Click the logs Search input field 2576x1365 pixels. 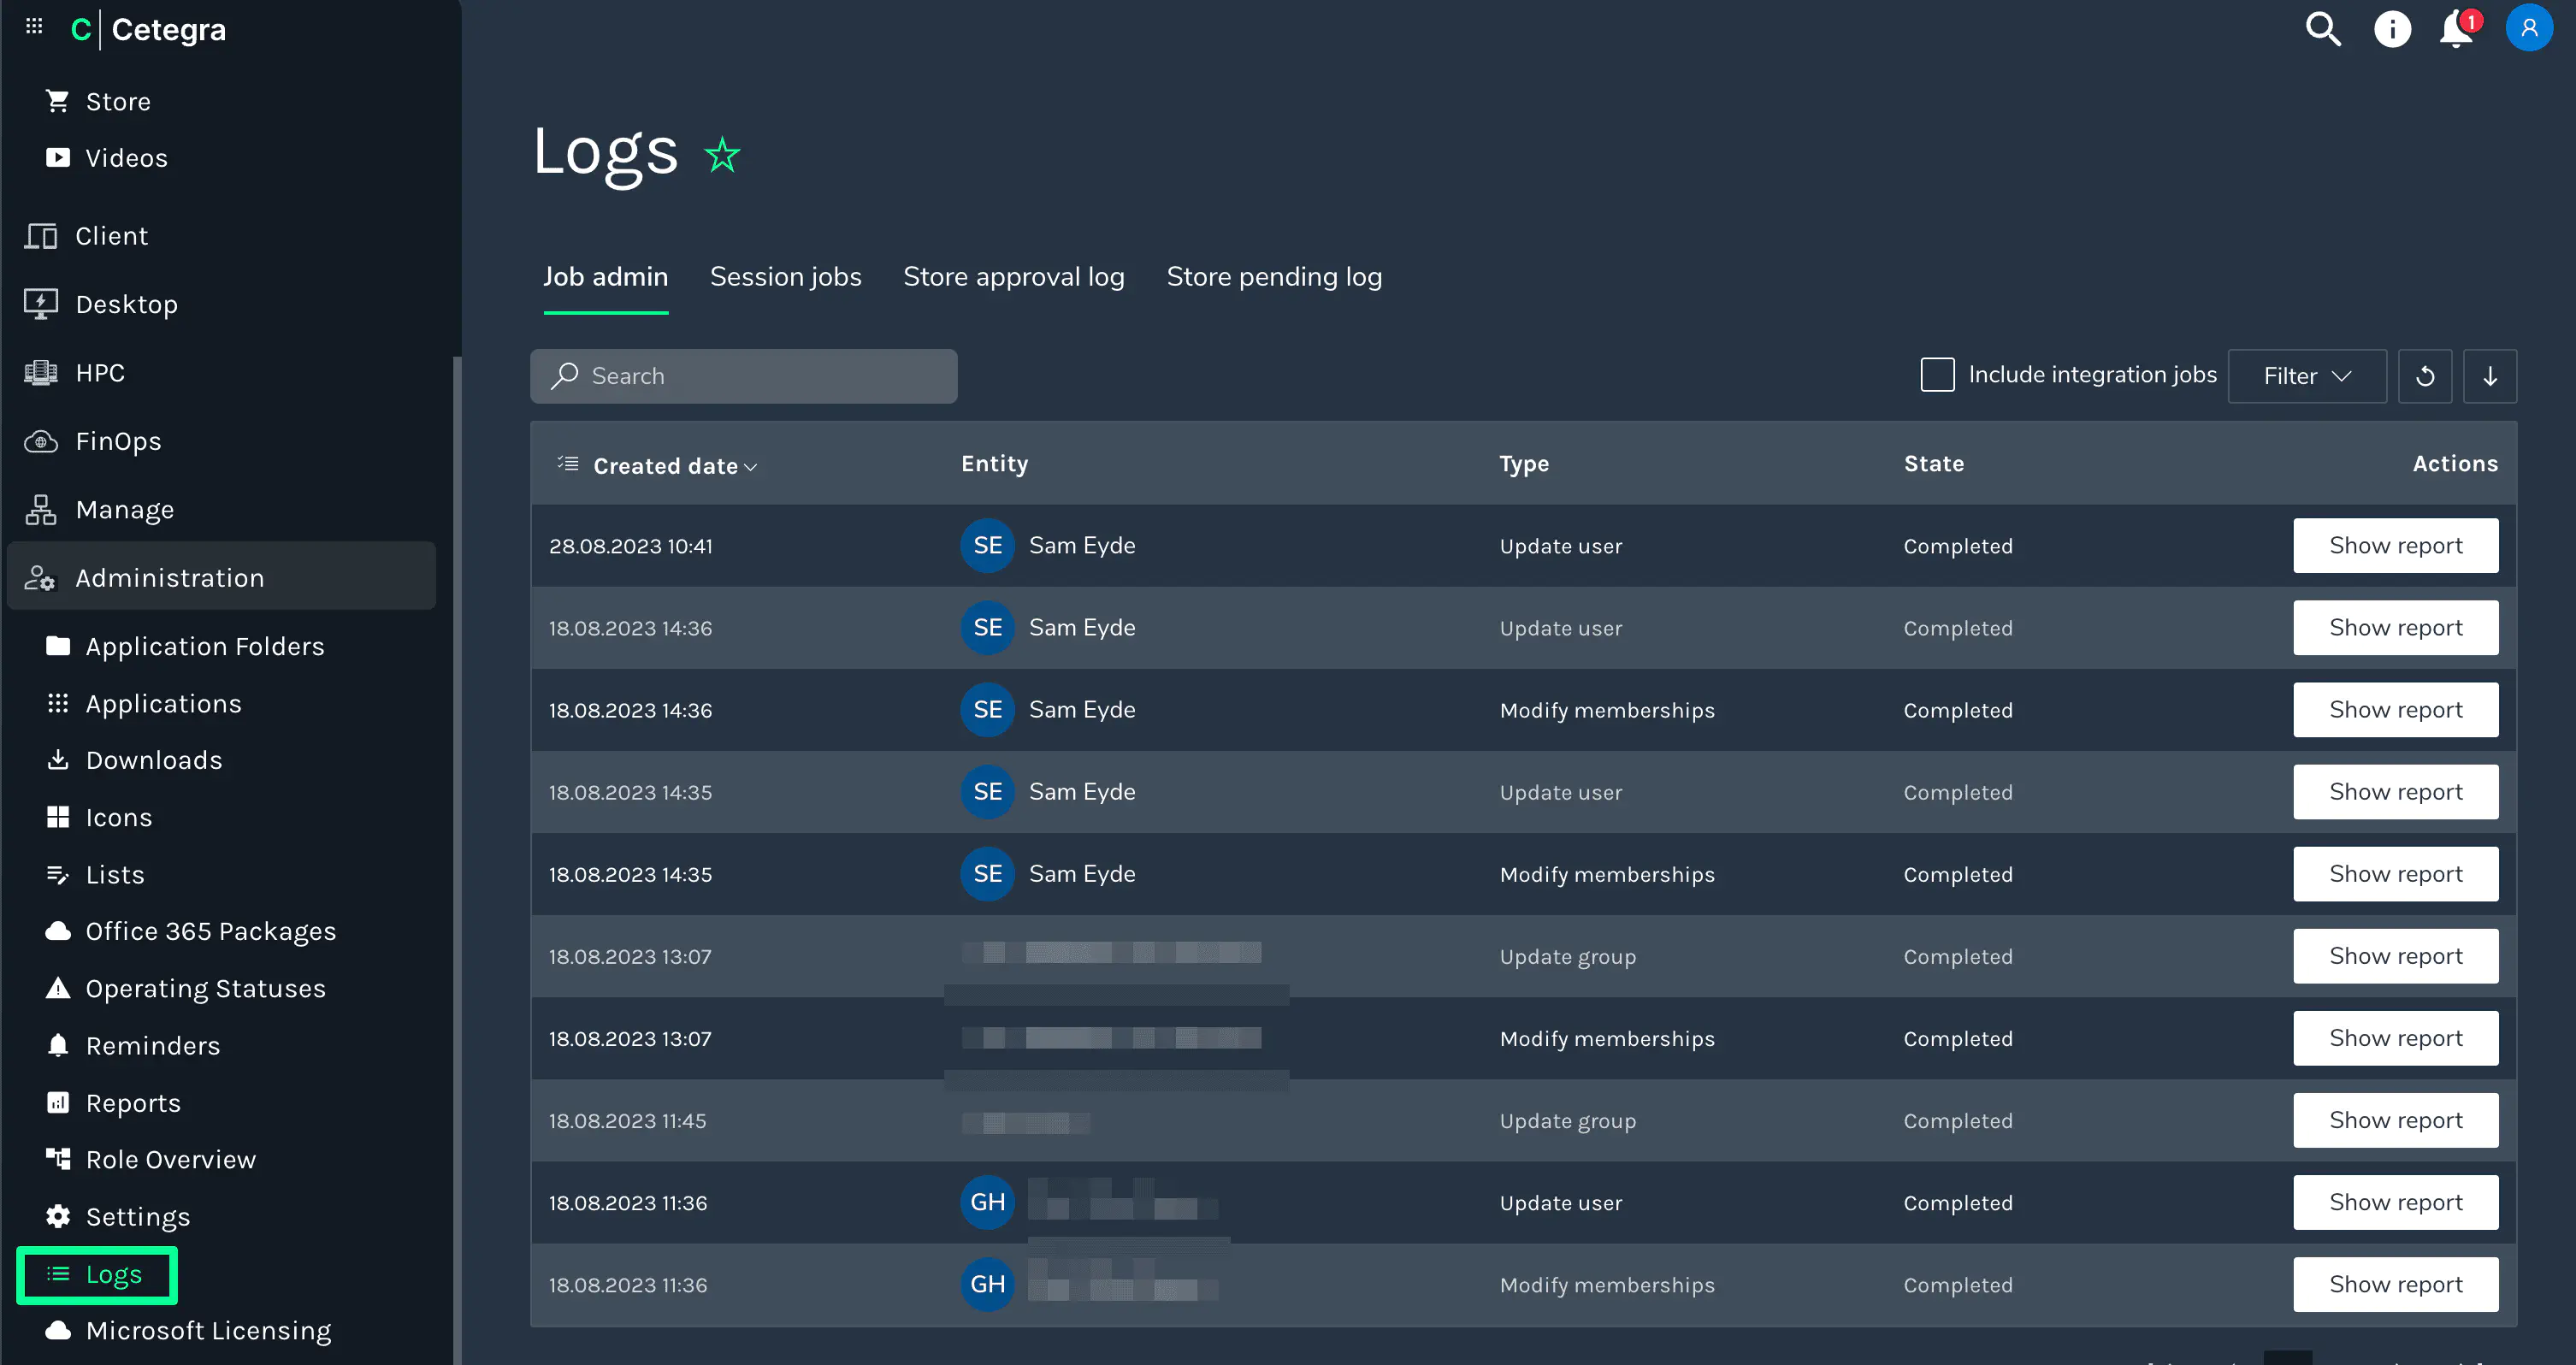(743, 376)
